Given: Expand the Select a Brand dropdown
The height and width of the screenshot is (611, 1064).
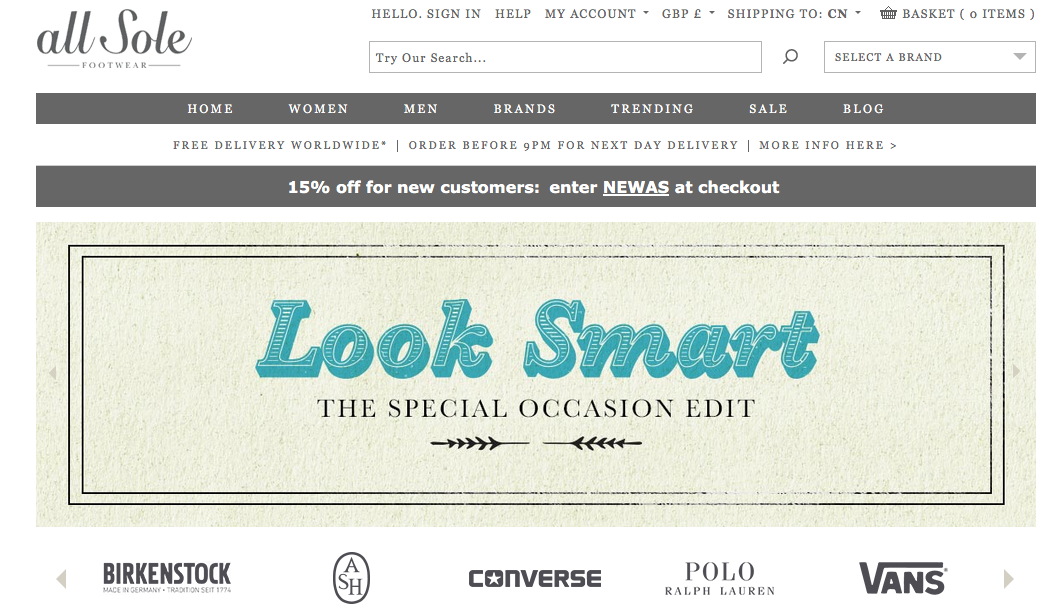Looking at the screenshot, I should 930,57.
